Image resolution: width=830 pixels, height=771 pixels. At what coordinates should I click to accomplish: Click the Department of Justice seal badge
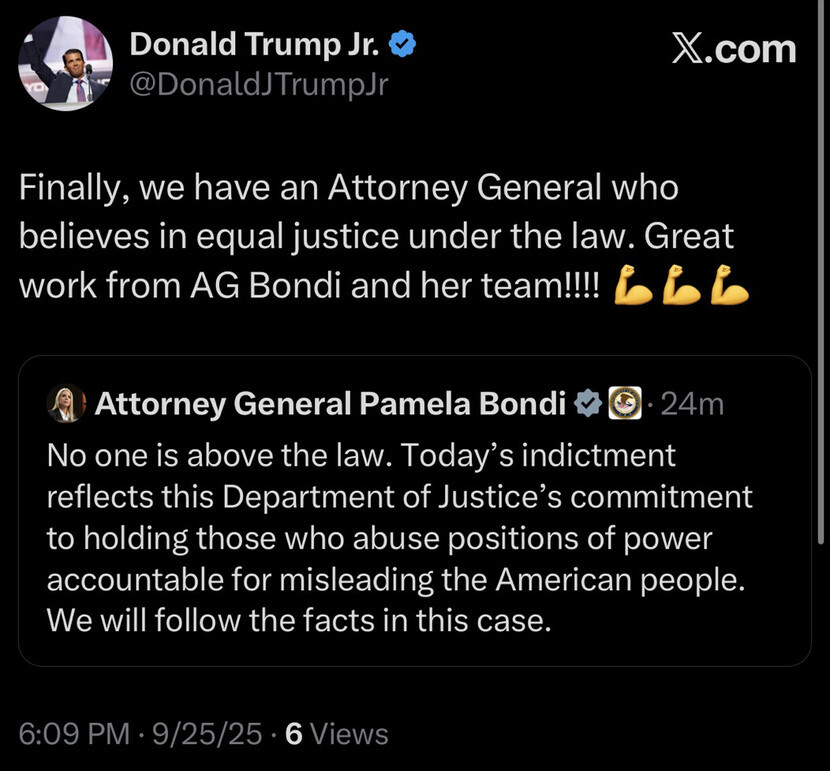click(x=625, y=403)
